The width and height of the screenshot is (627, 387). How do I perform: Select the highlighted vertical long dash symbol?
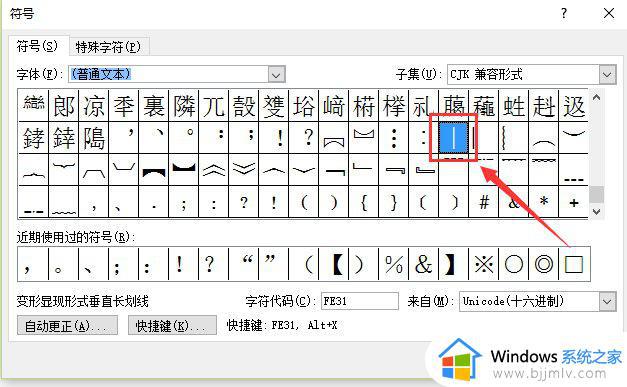point(453,138)
